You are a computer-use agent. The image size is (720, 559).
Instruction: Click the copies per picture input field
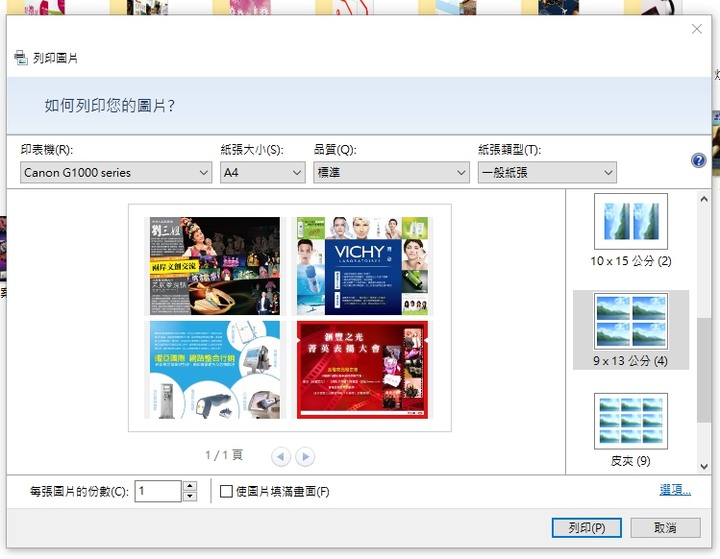click(158, 491)
